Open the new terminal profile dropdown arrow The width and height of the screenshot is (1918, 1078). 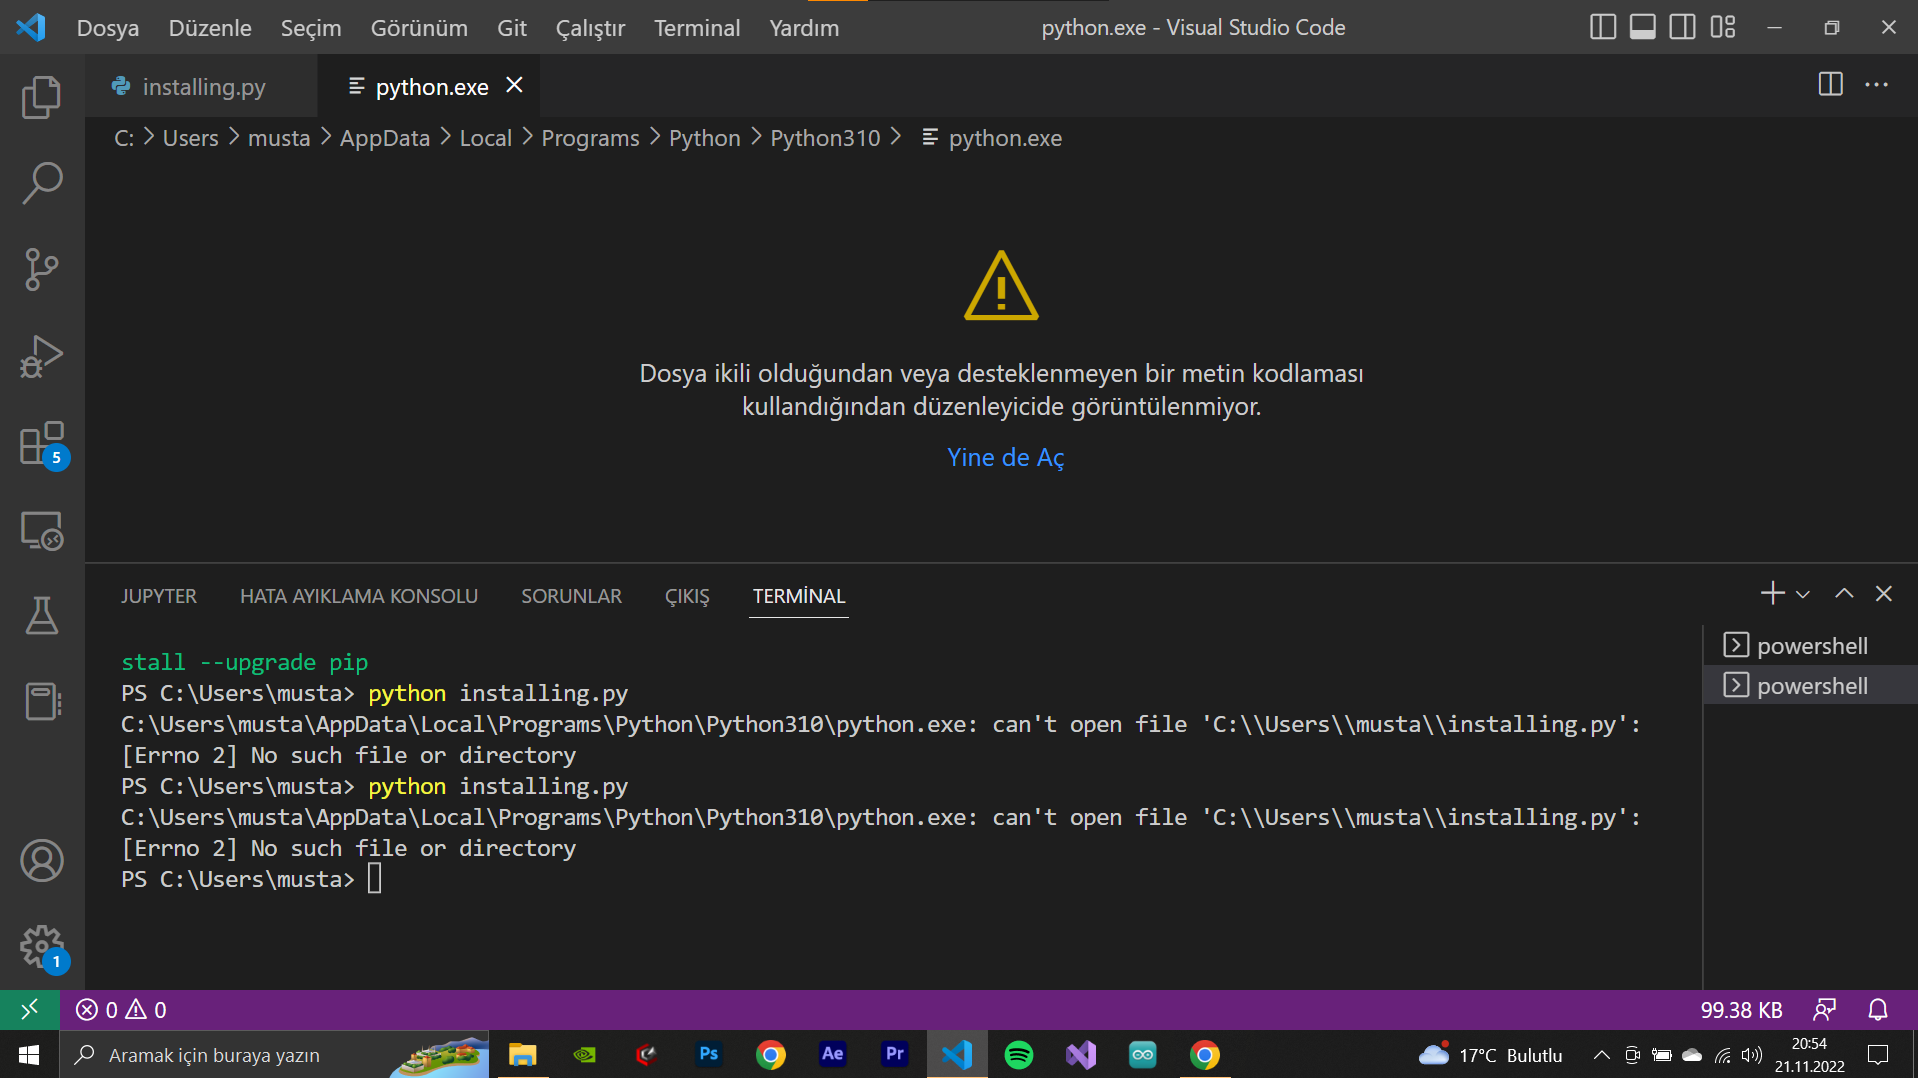1803,594
